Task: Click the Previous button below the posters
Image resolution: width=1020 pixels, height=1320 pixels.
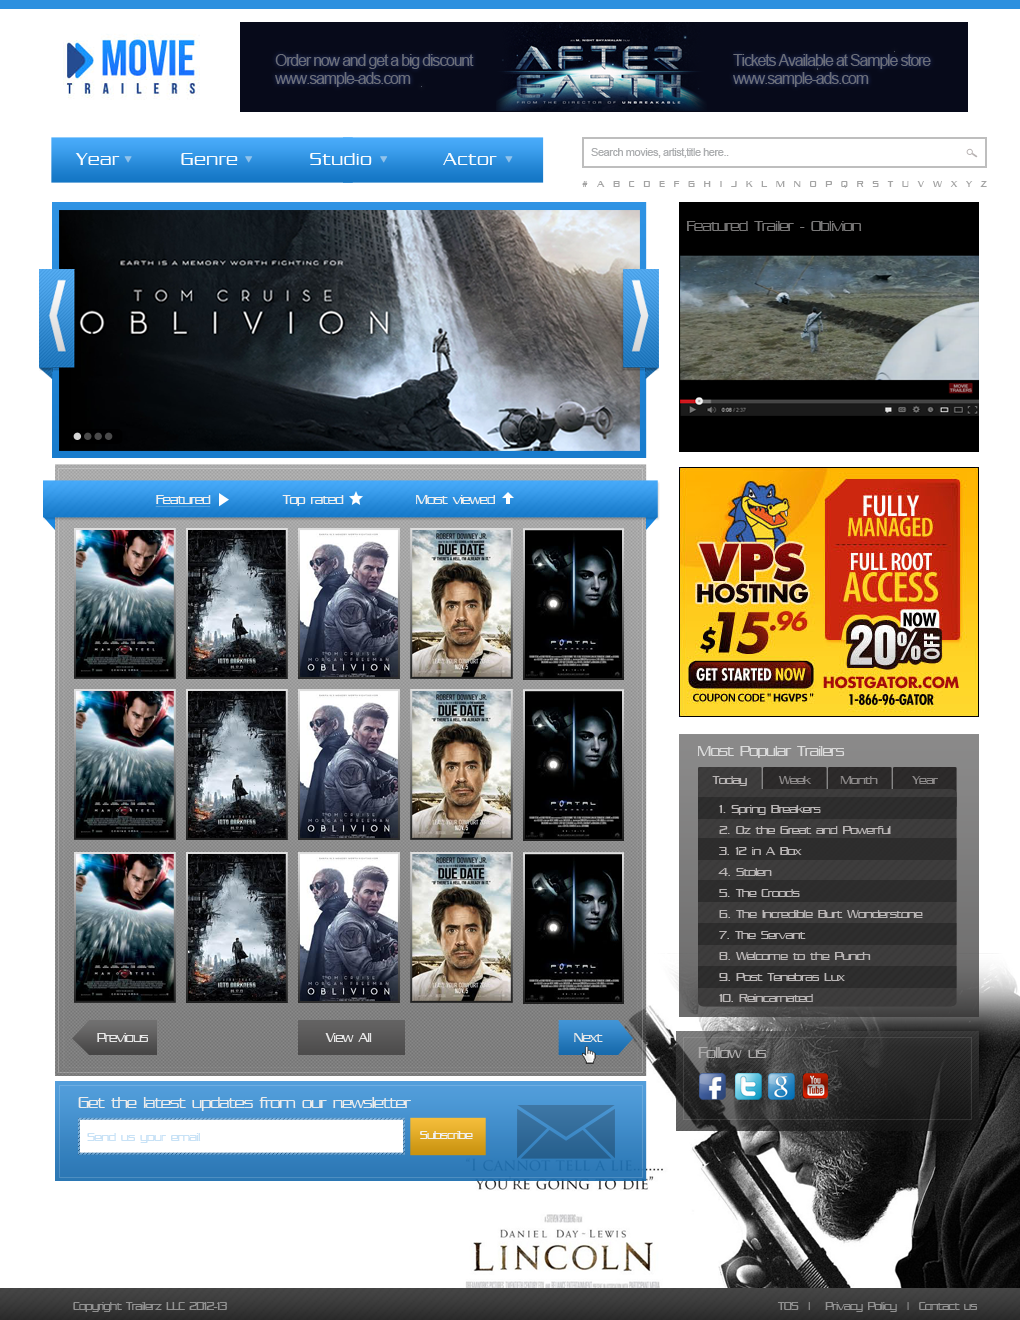Action: coord(115,1038)
